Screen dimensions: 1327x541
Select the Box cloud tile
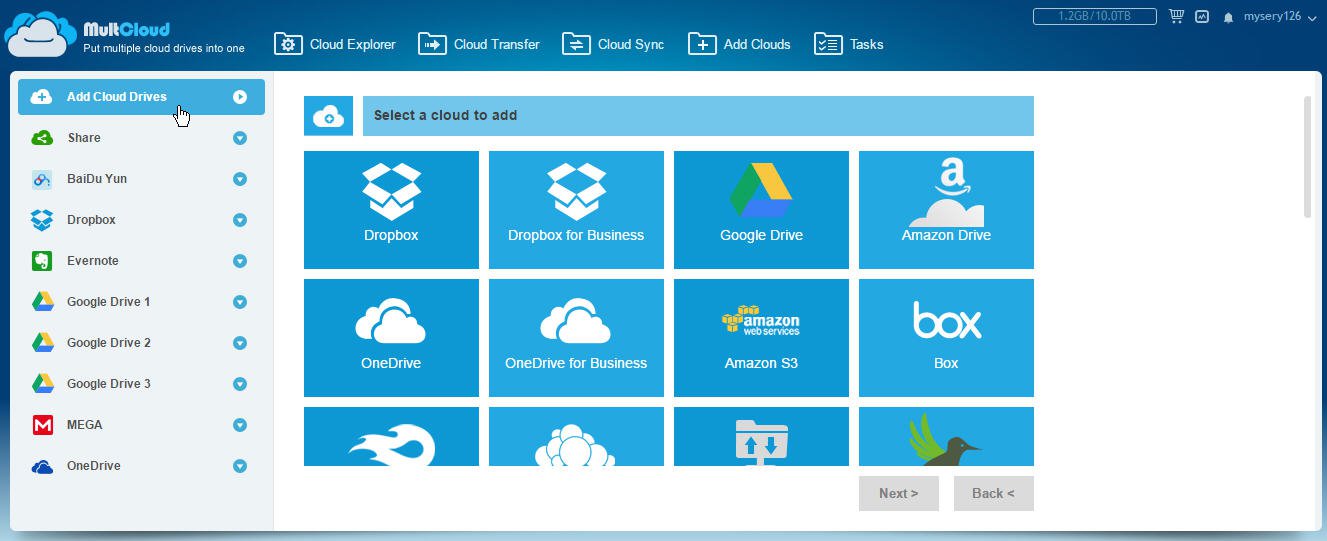[x=946, y=338]
